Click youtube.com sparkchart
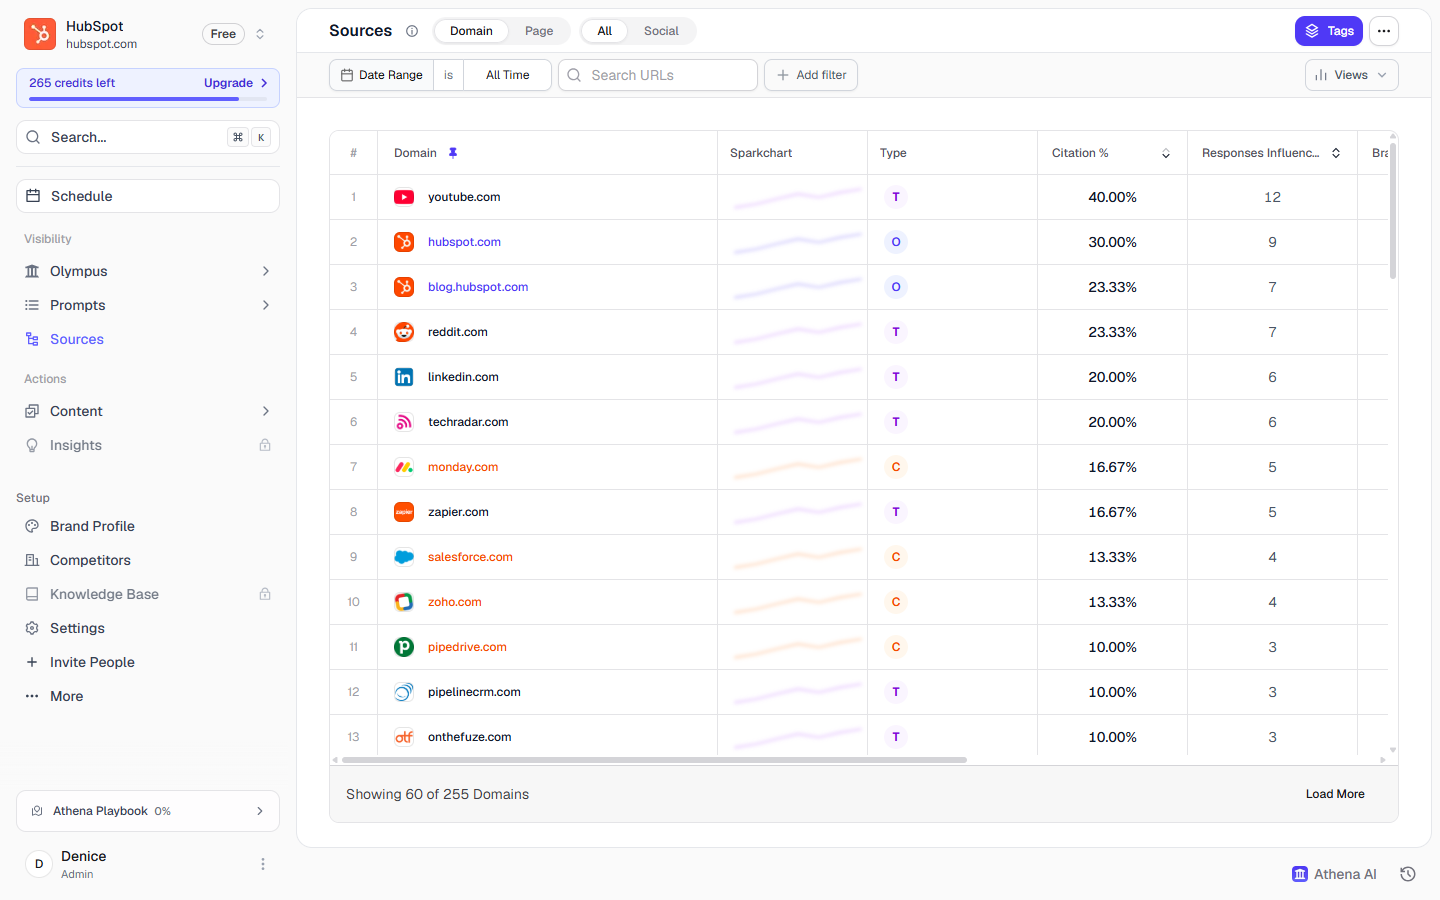 tap(797, 197)
